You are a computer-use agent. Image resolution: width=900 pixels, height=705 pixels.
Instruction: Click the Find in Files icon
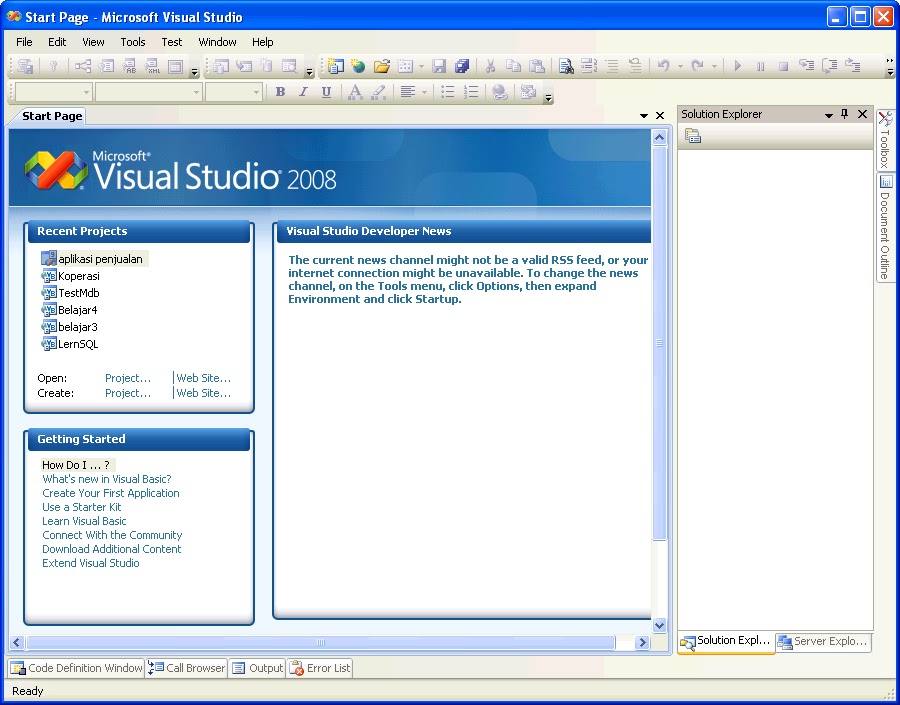pyautogui.click(x=565, y=66)
